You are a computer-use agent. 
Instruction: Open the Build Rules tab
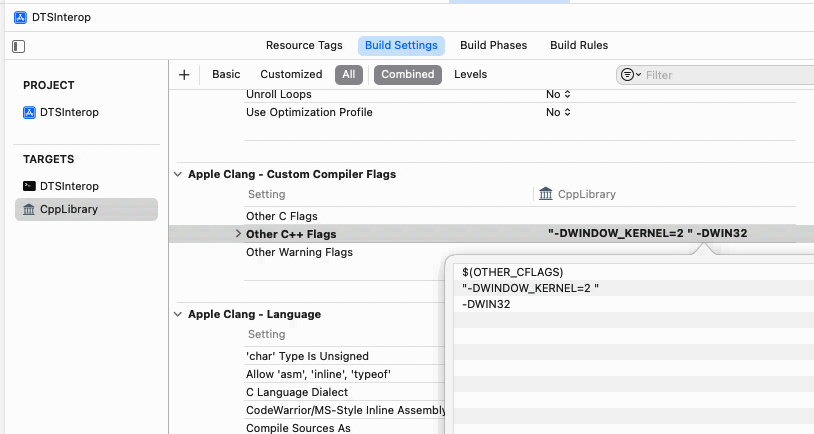pyautogui.click(x=579, y=45)
